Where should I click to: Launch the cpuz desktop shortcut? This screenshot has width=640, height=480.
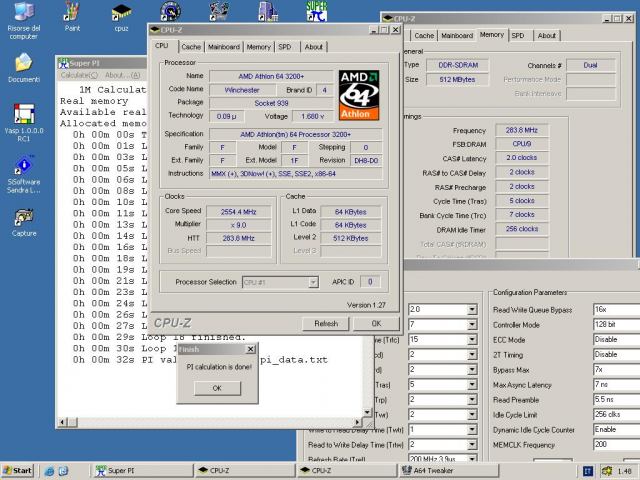pos(121,17)
